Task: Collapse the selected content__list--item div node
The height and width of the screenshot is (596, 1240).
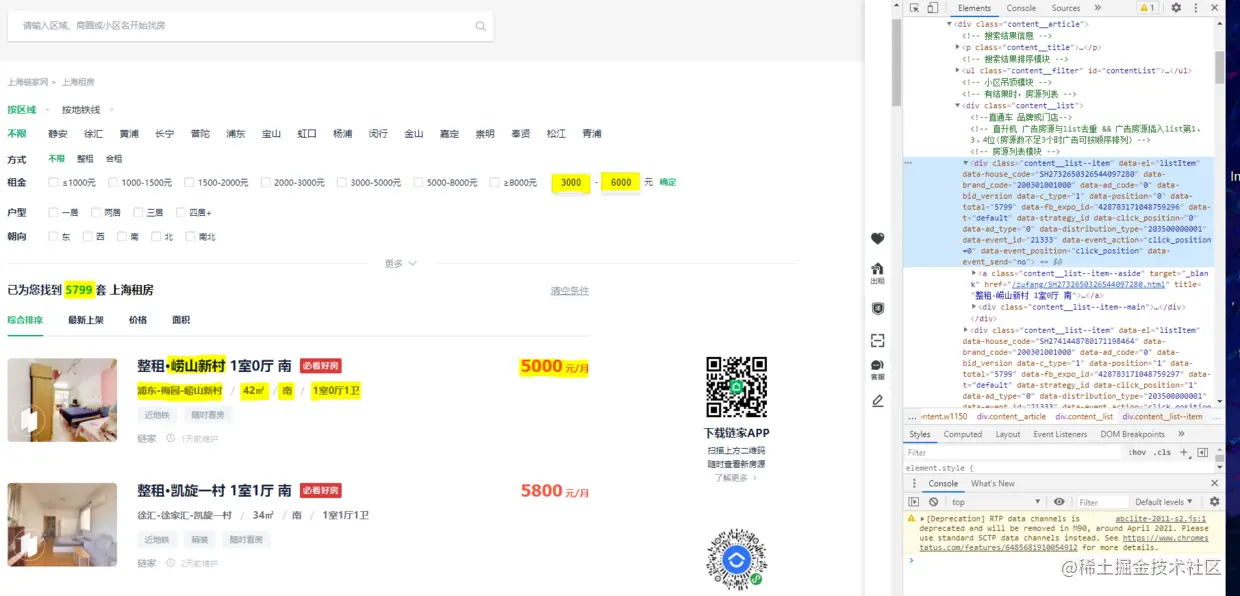Action: tap(966, 162)
